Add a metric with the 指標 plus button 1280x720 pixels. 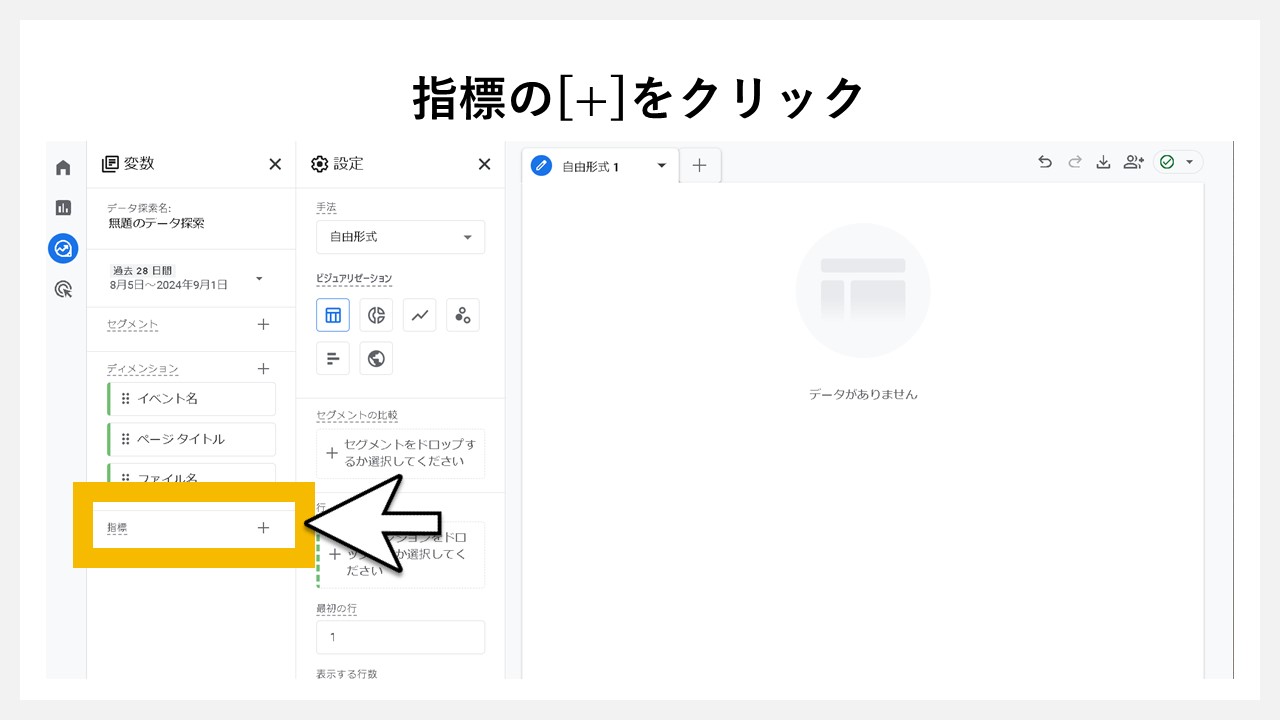click(x=263, y=526)
